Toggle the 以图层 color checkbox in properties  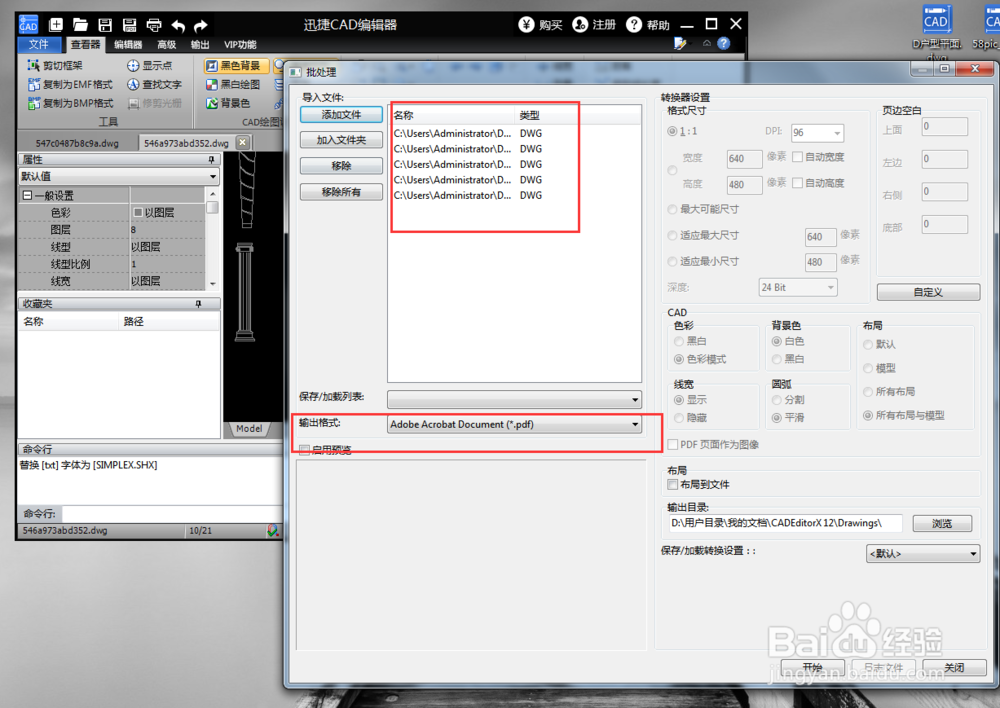pos(138,212)
